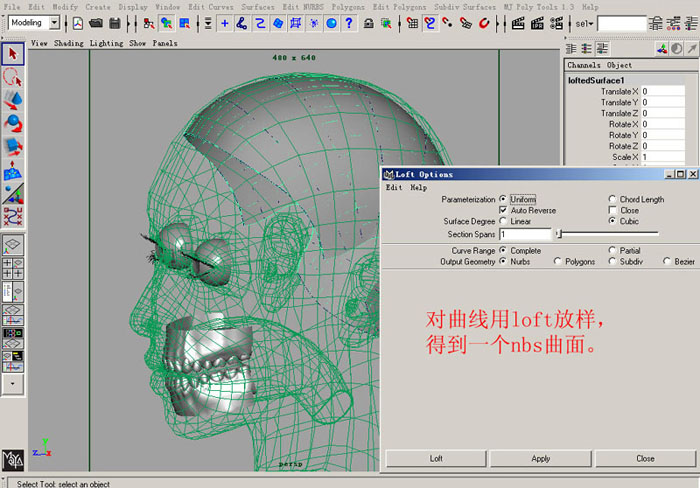This screenshot has width=700, height=488.
Task: Choose Partial curve range
Action: (x=612, y=250)
